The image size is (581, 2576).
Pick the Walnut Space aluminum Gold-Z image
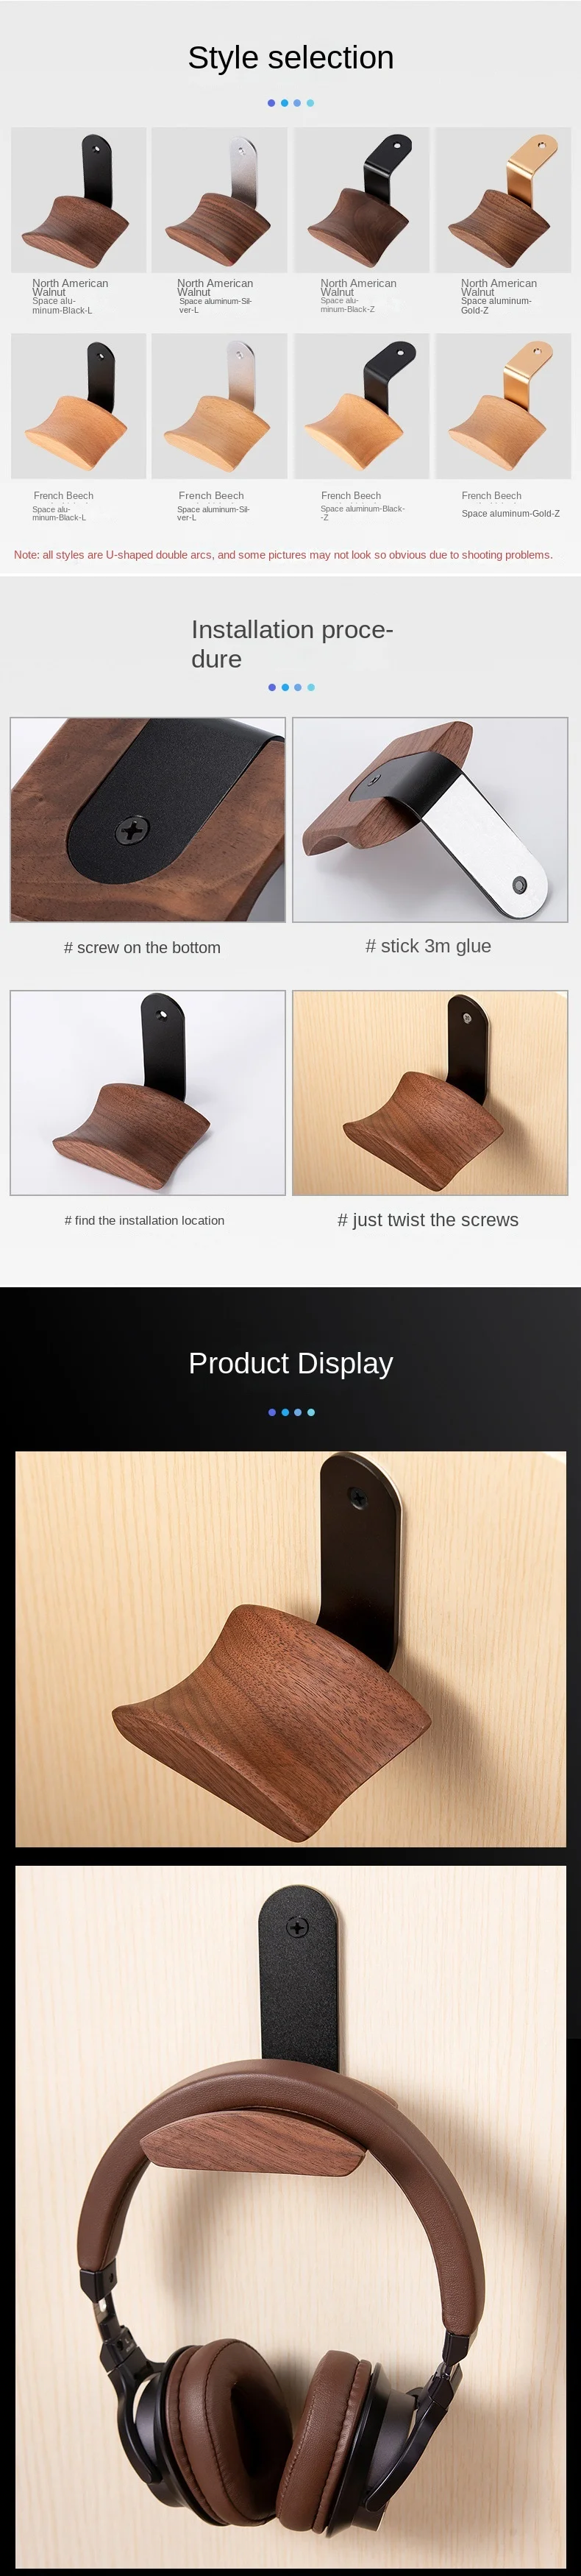503,200
